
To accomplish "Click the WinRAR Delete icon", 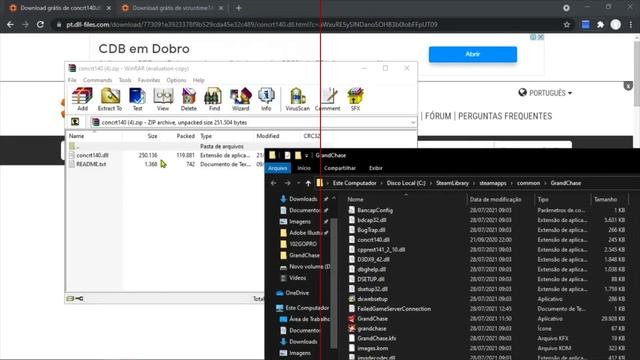I will coord(189,99).
